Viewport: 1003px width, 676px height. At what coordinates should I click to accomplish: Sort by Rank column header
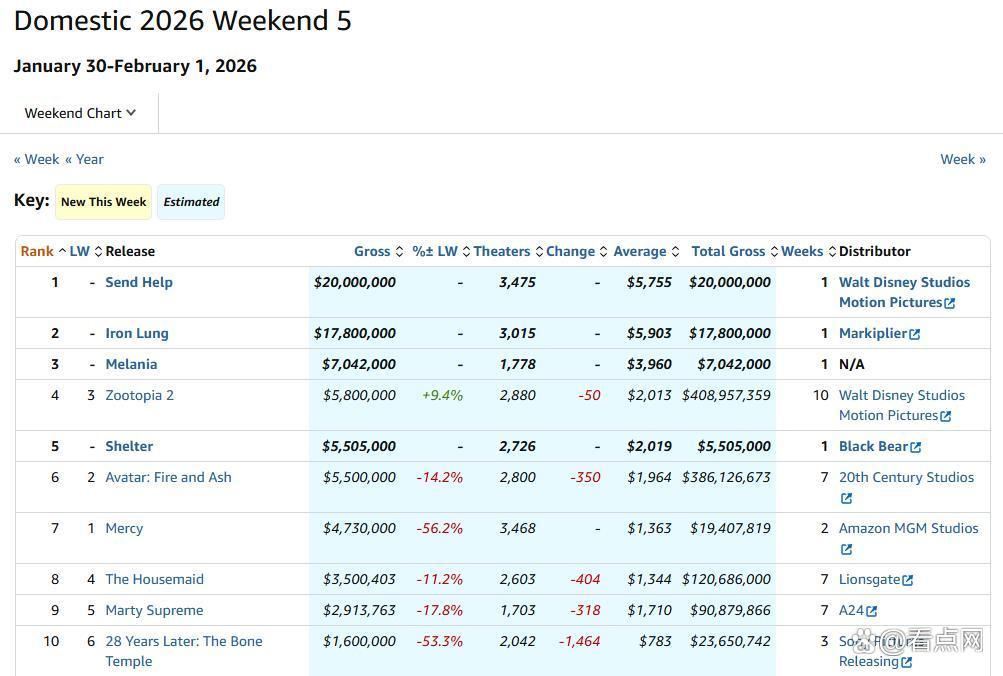point(37,251)
